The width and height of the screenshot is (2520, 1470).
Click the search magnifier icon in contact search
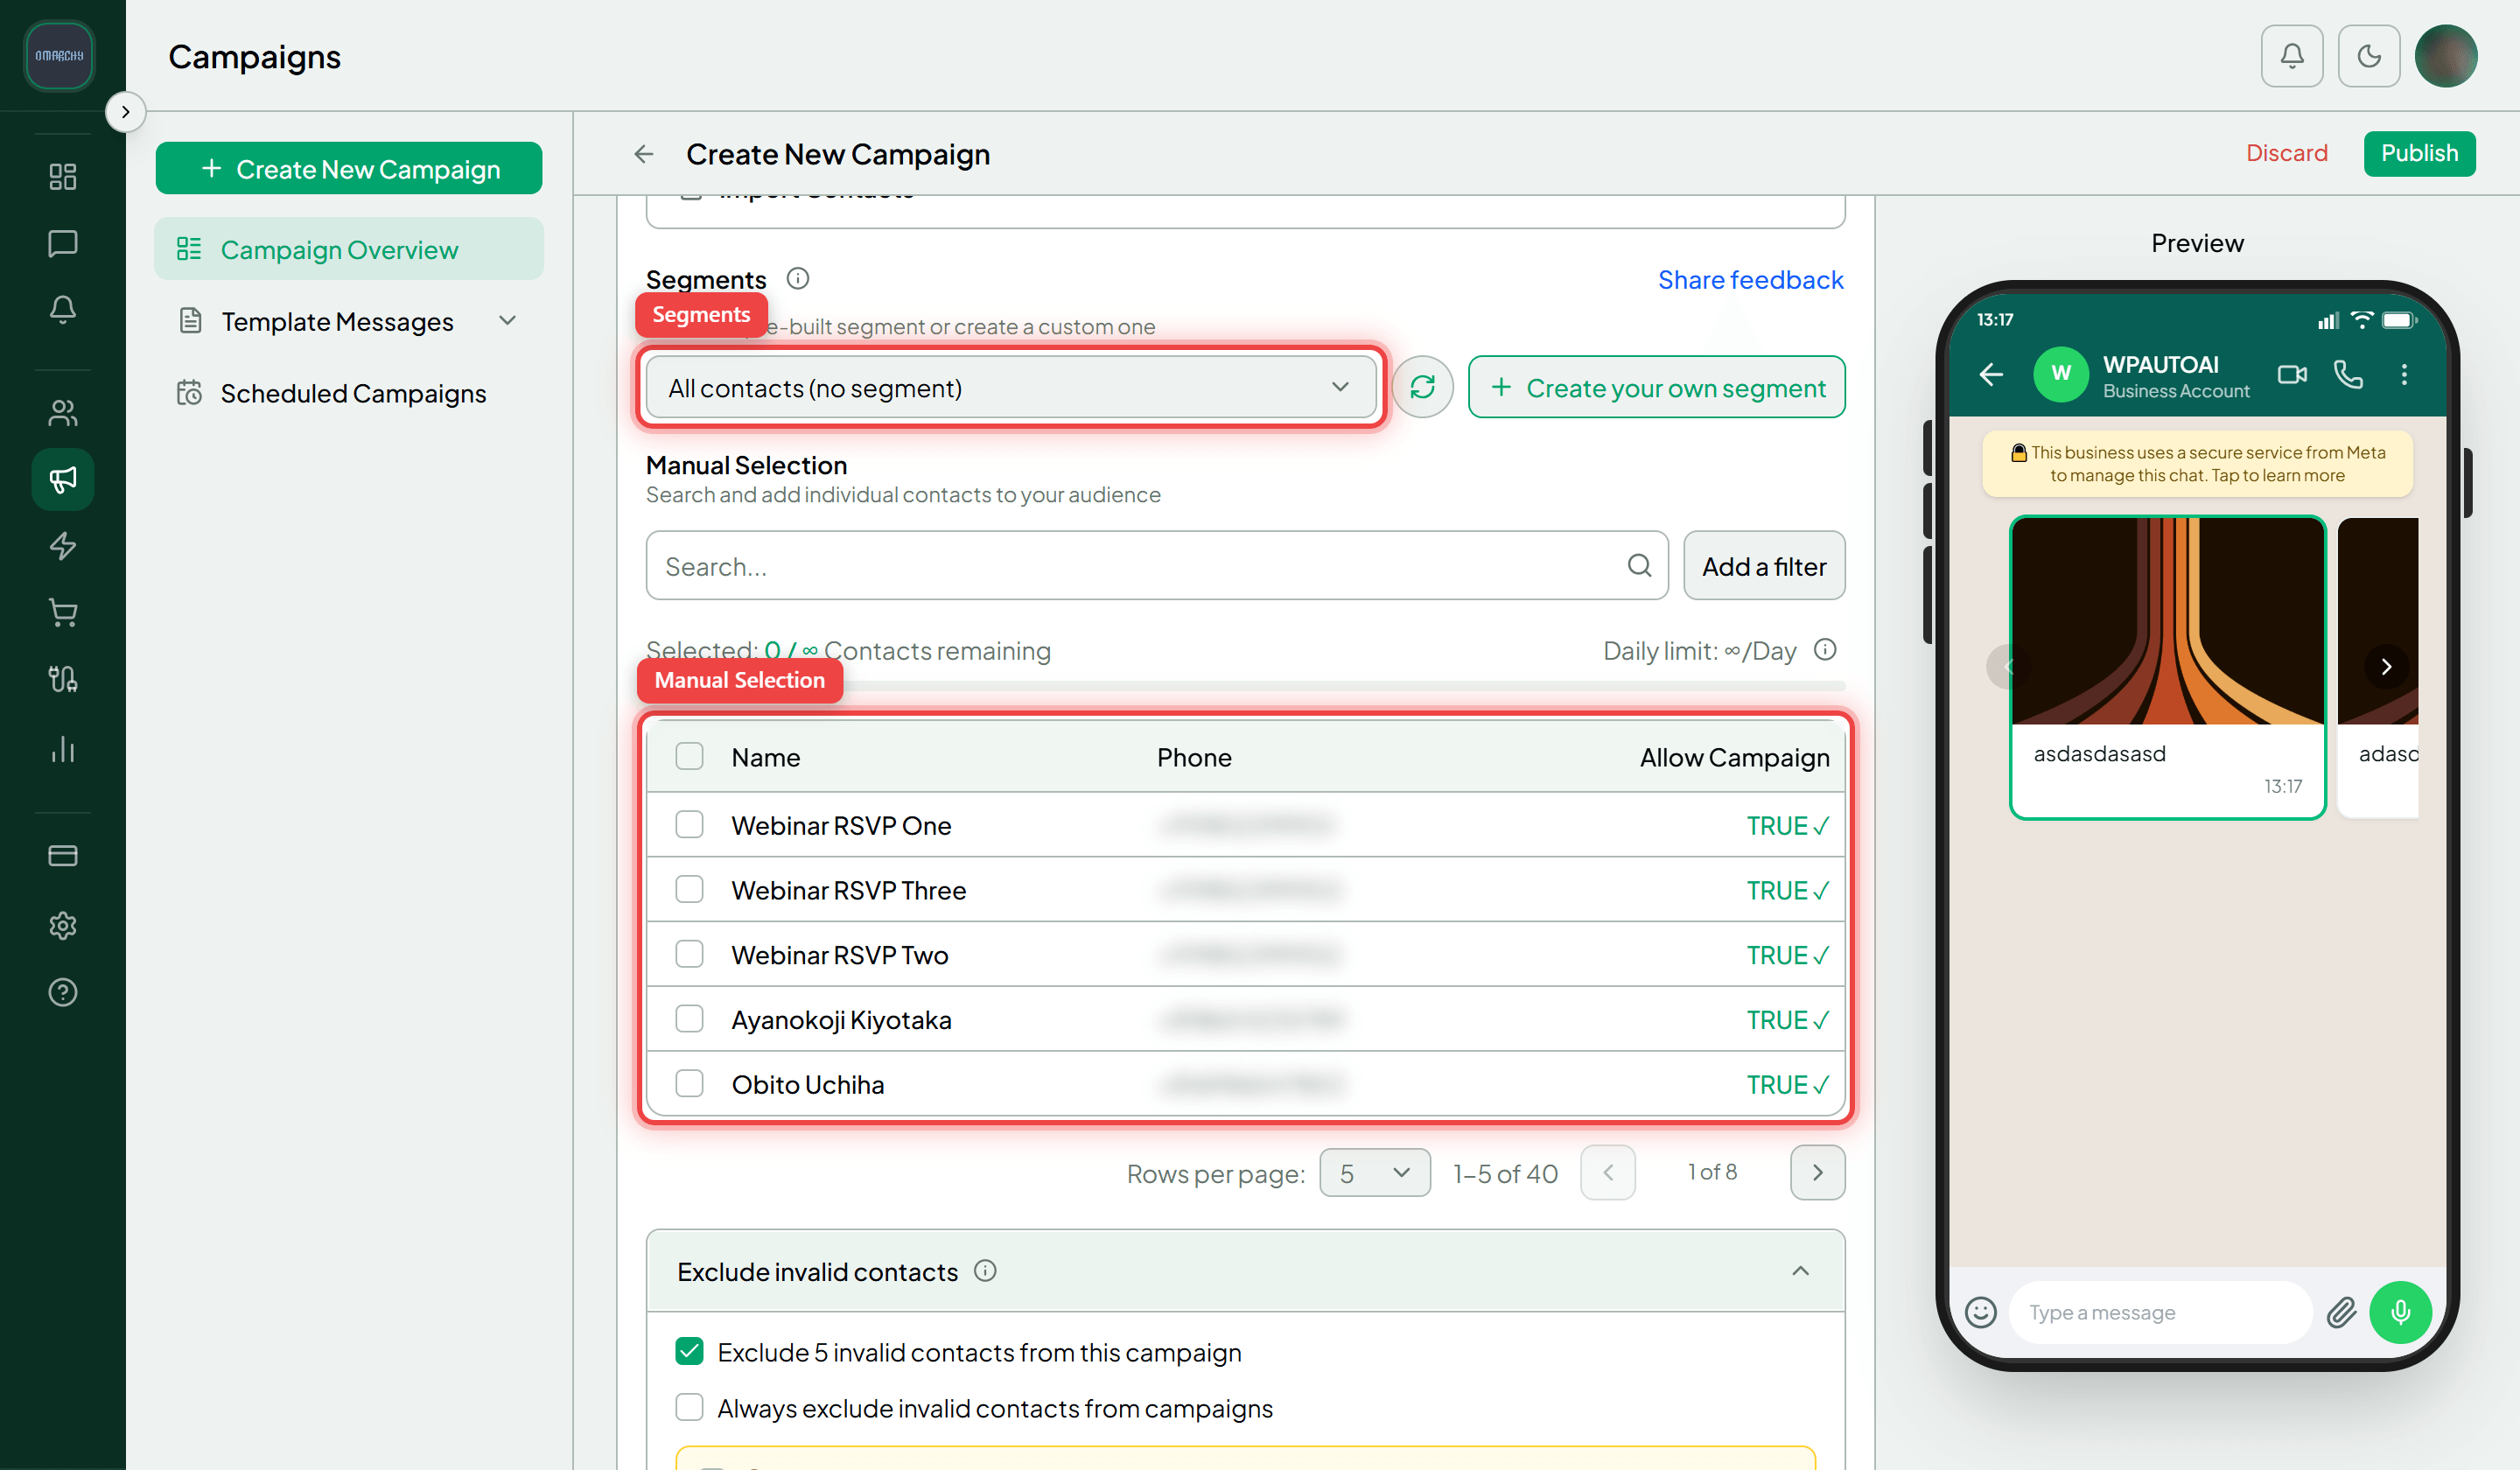(x=1639, y=566)
